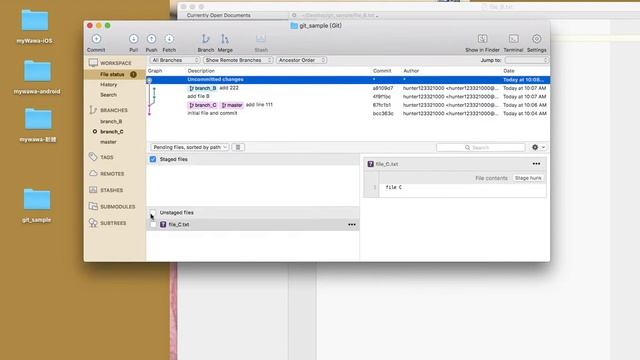Click the Subtrees sidebar icon
The height and width of the screenshot is (360, 640).
tap(93, 223)
